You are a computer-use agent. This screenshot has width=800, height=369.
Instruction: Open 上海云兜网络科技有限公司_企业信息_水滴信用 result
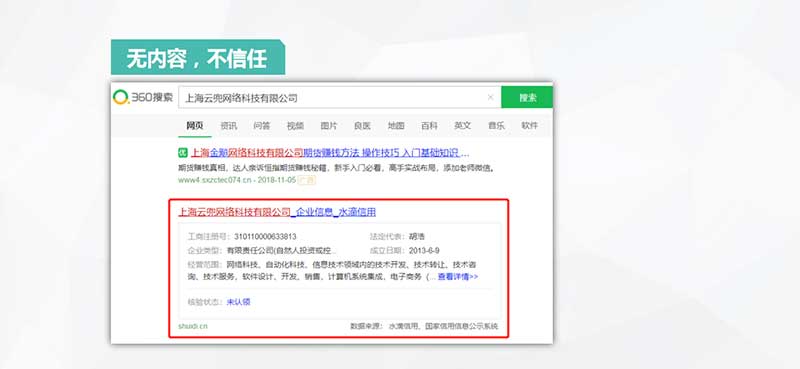click(277, 212)
